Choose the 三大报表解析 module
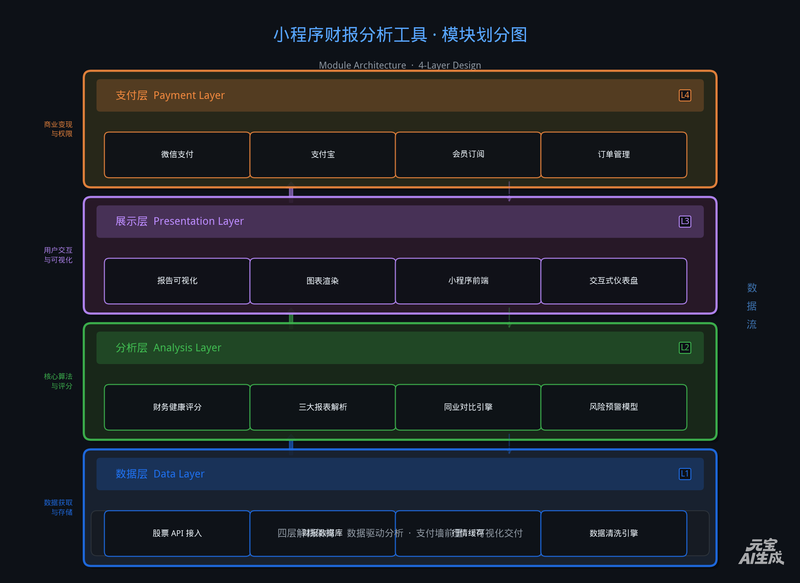 tap(322, 407)
